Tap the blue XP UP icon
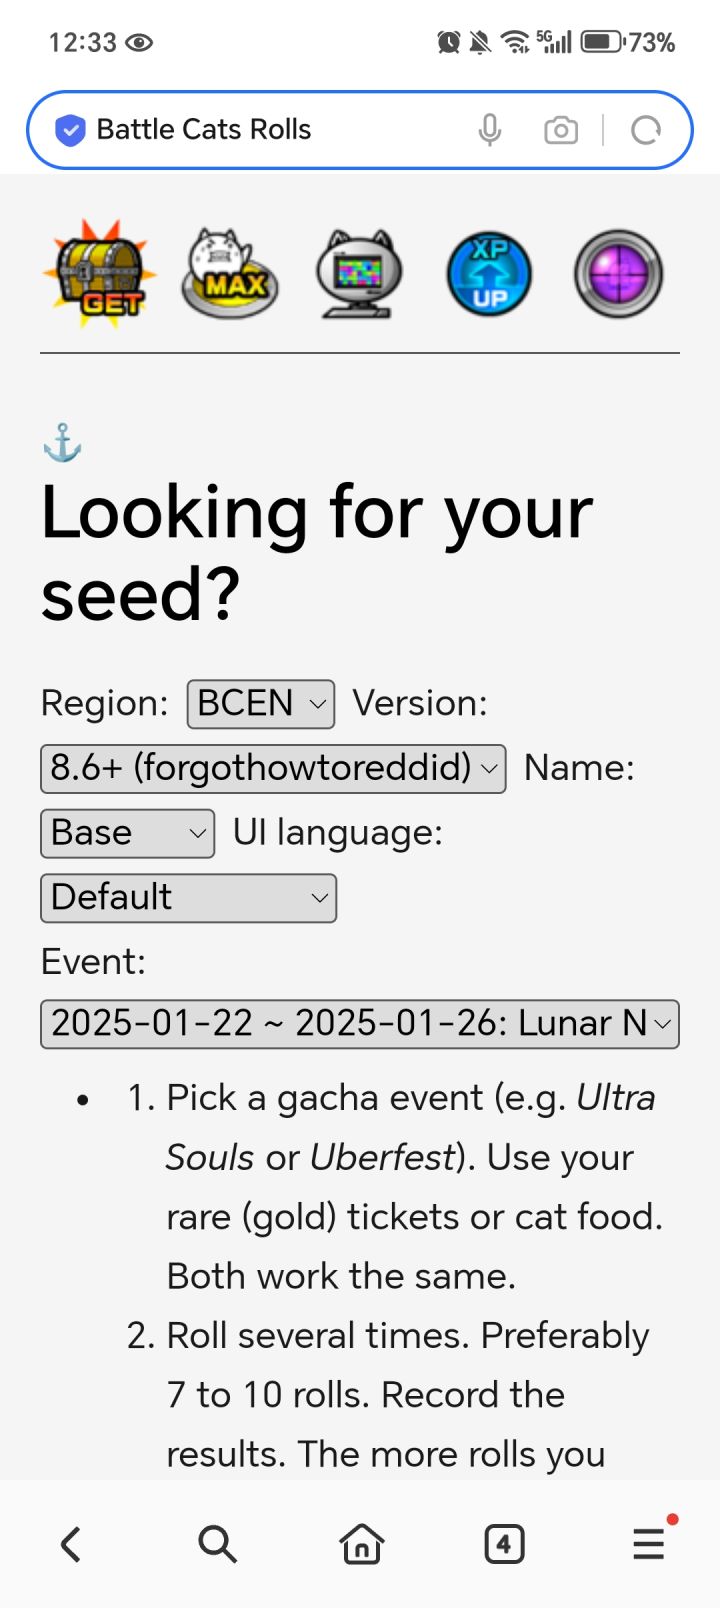 [x=489, y=273]
